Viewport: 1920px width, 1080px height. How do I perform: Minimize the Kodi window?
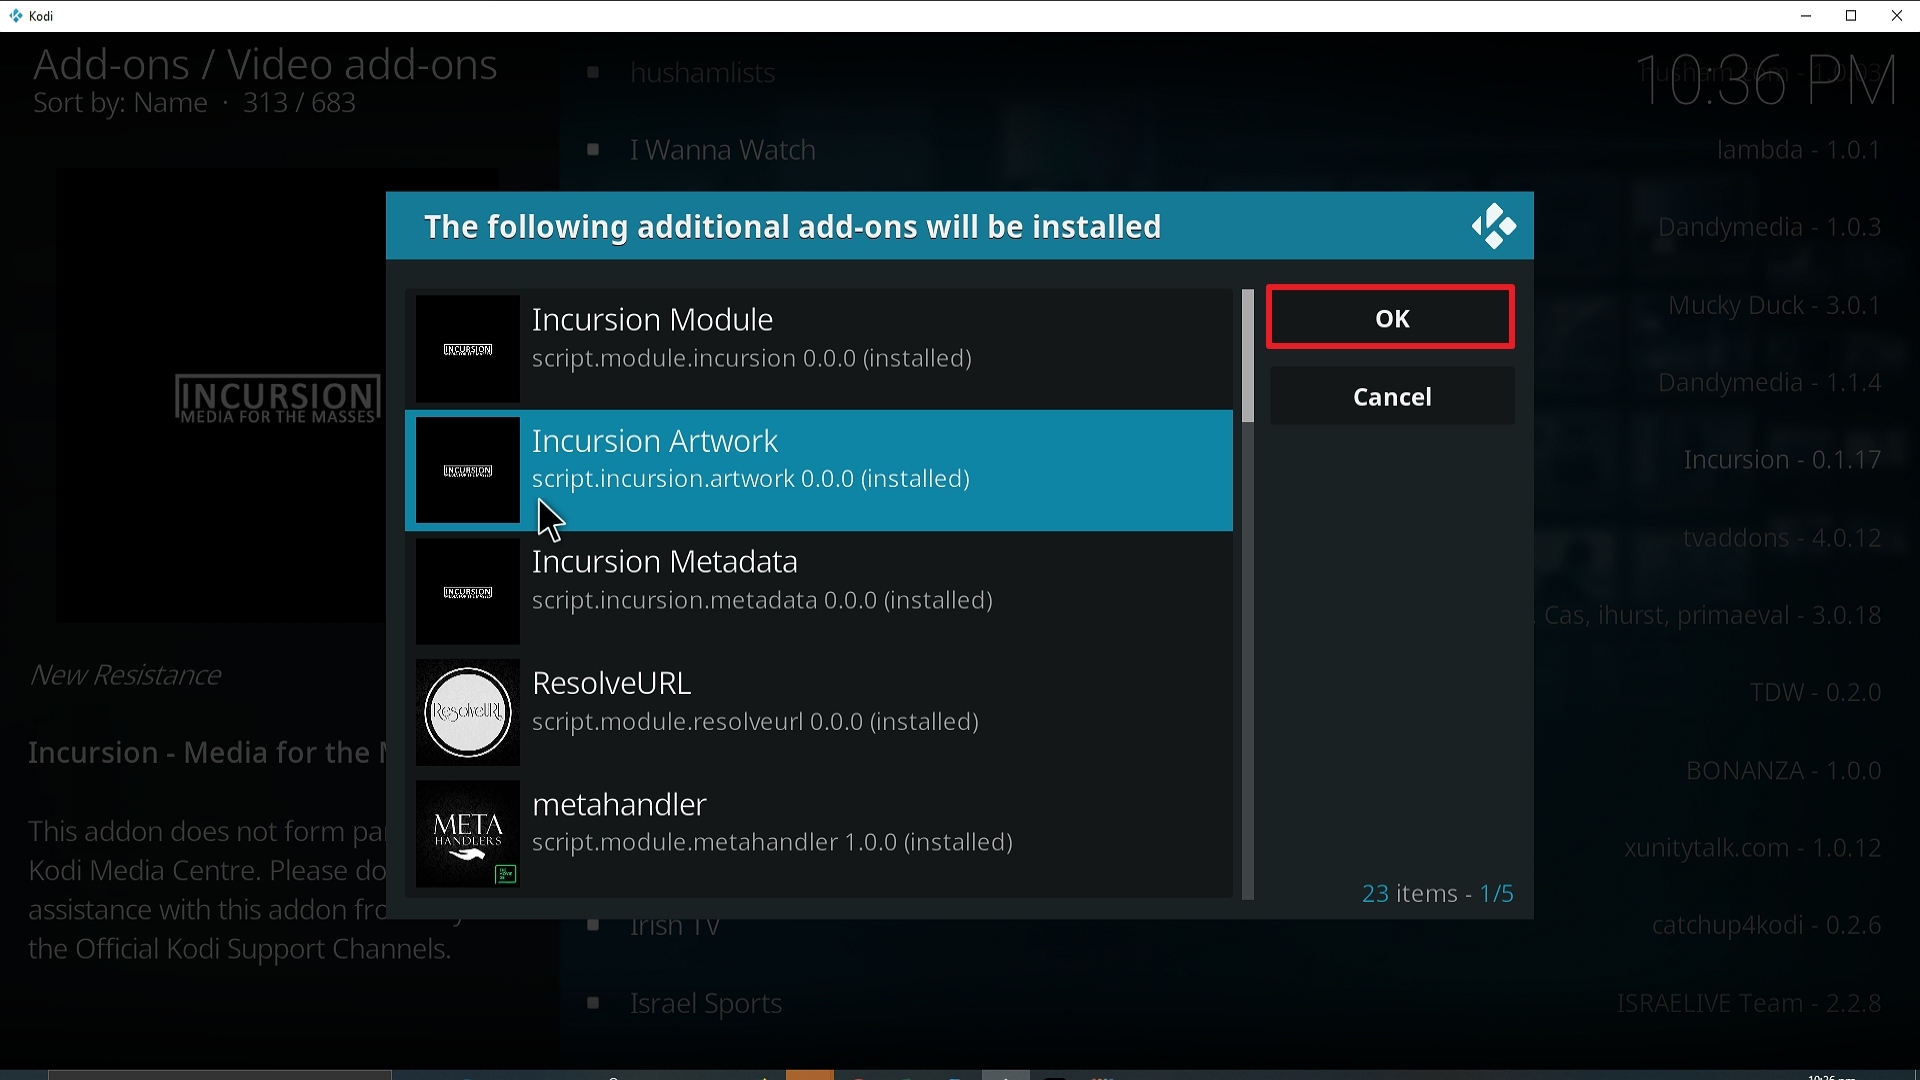tap(1806, 16)
